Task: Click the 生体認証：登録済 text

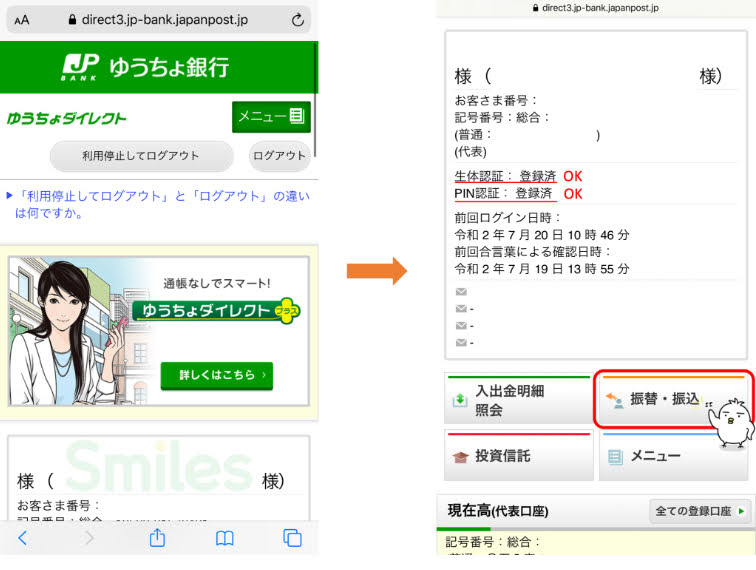Action: click(x=505, y=176)
